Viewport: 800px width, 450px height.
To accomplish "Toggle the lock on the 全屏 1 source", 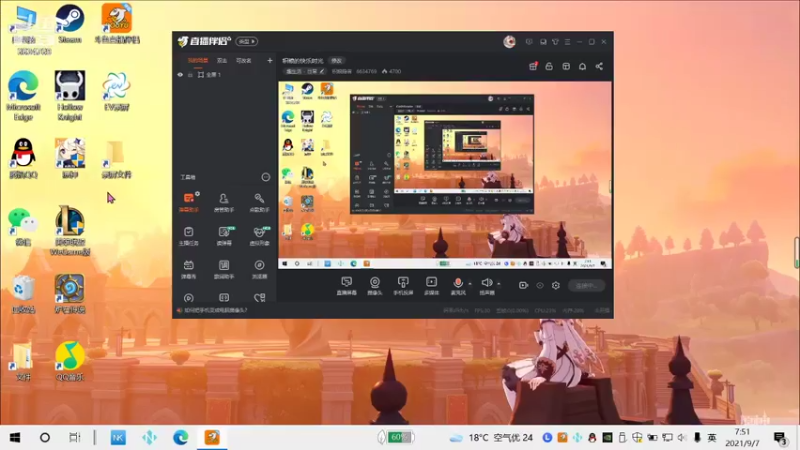I will (190, 75).
